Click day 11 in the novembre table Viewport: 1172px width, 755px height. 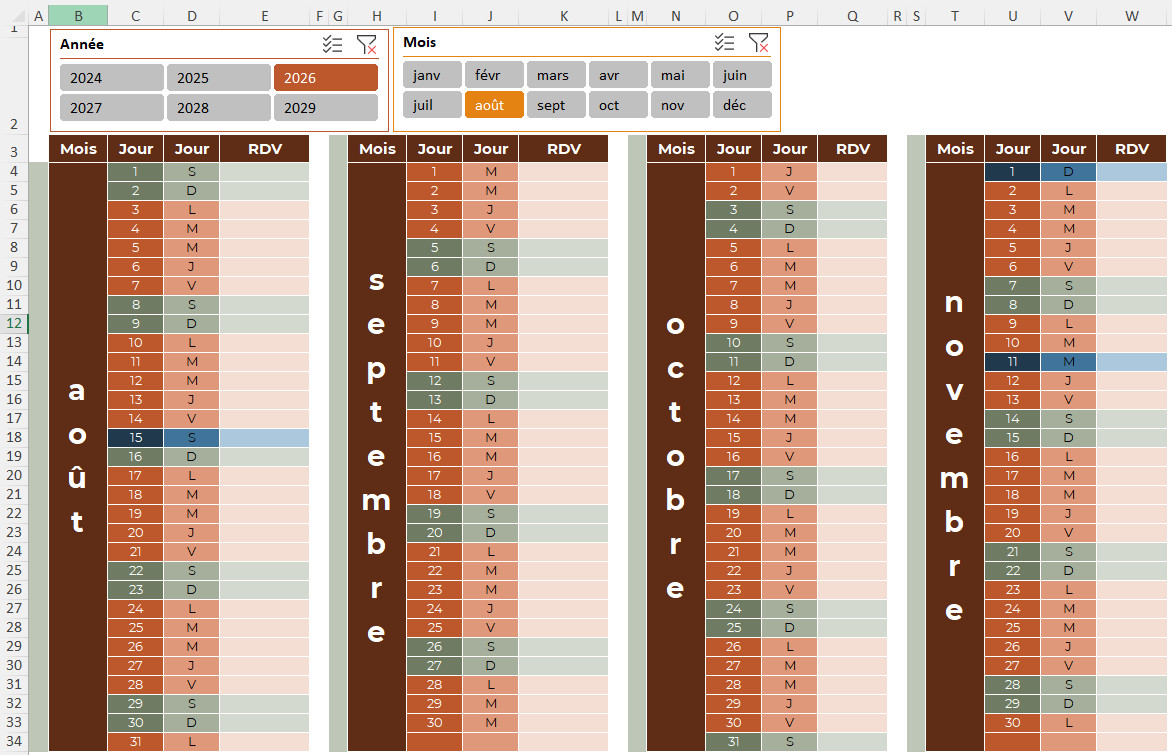pyautogui.click(x=1012, y=362)
